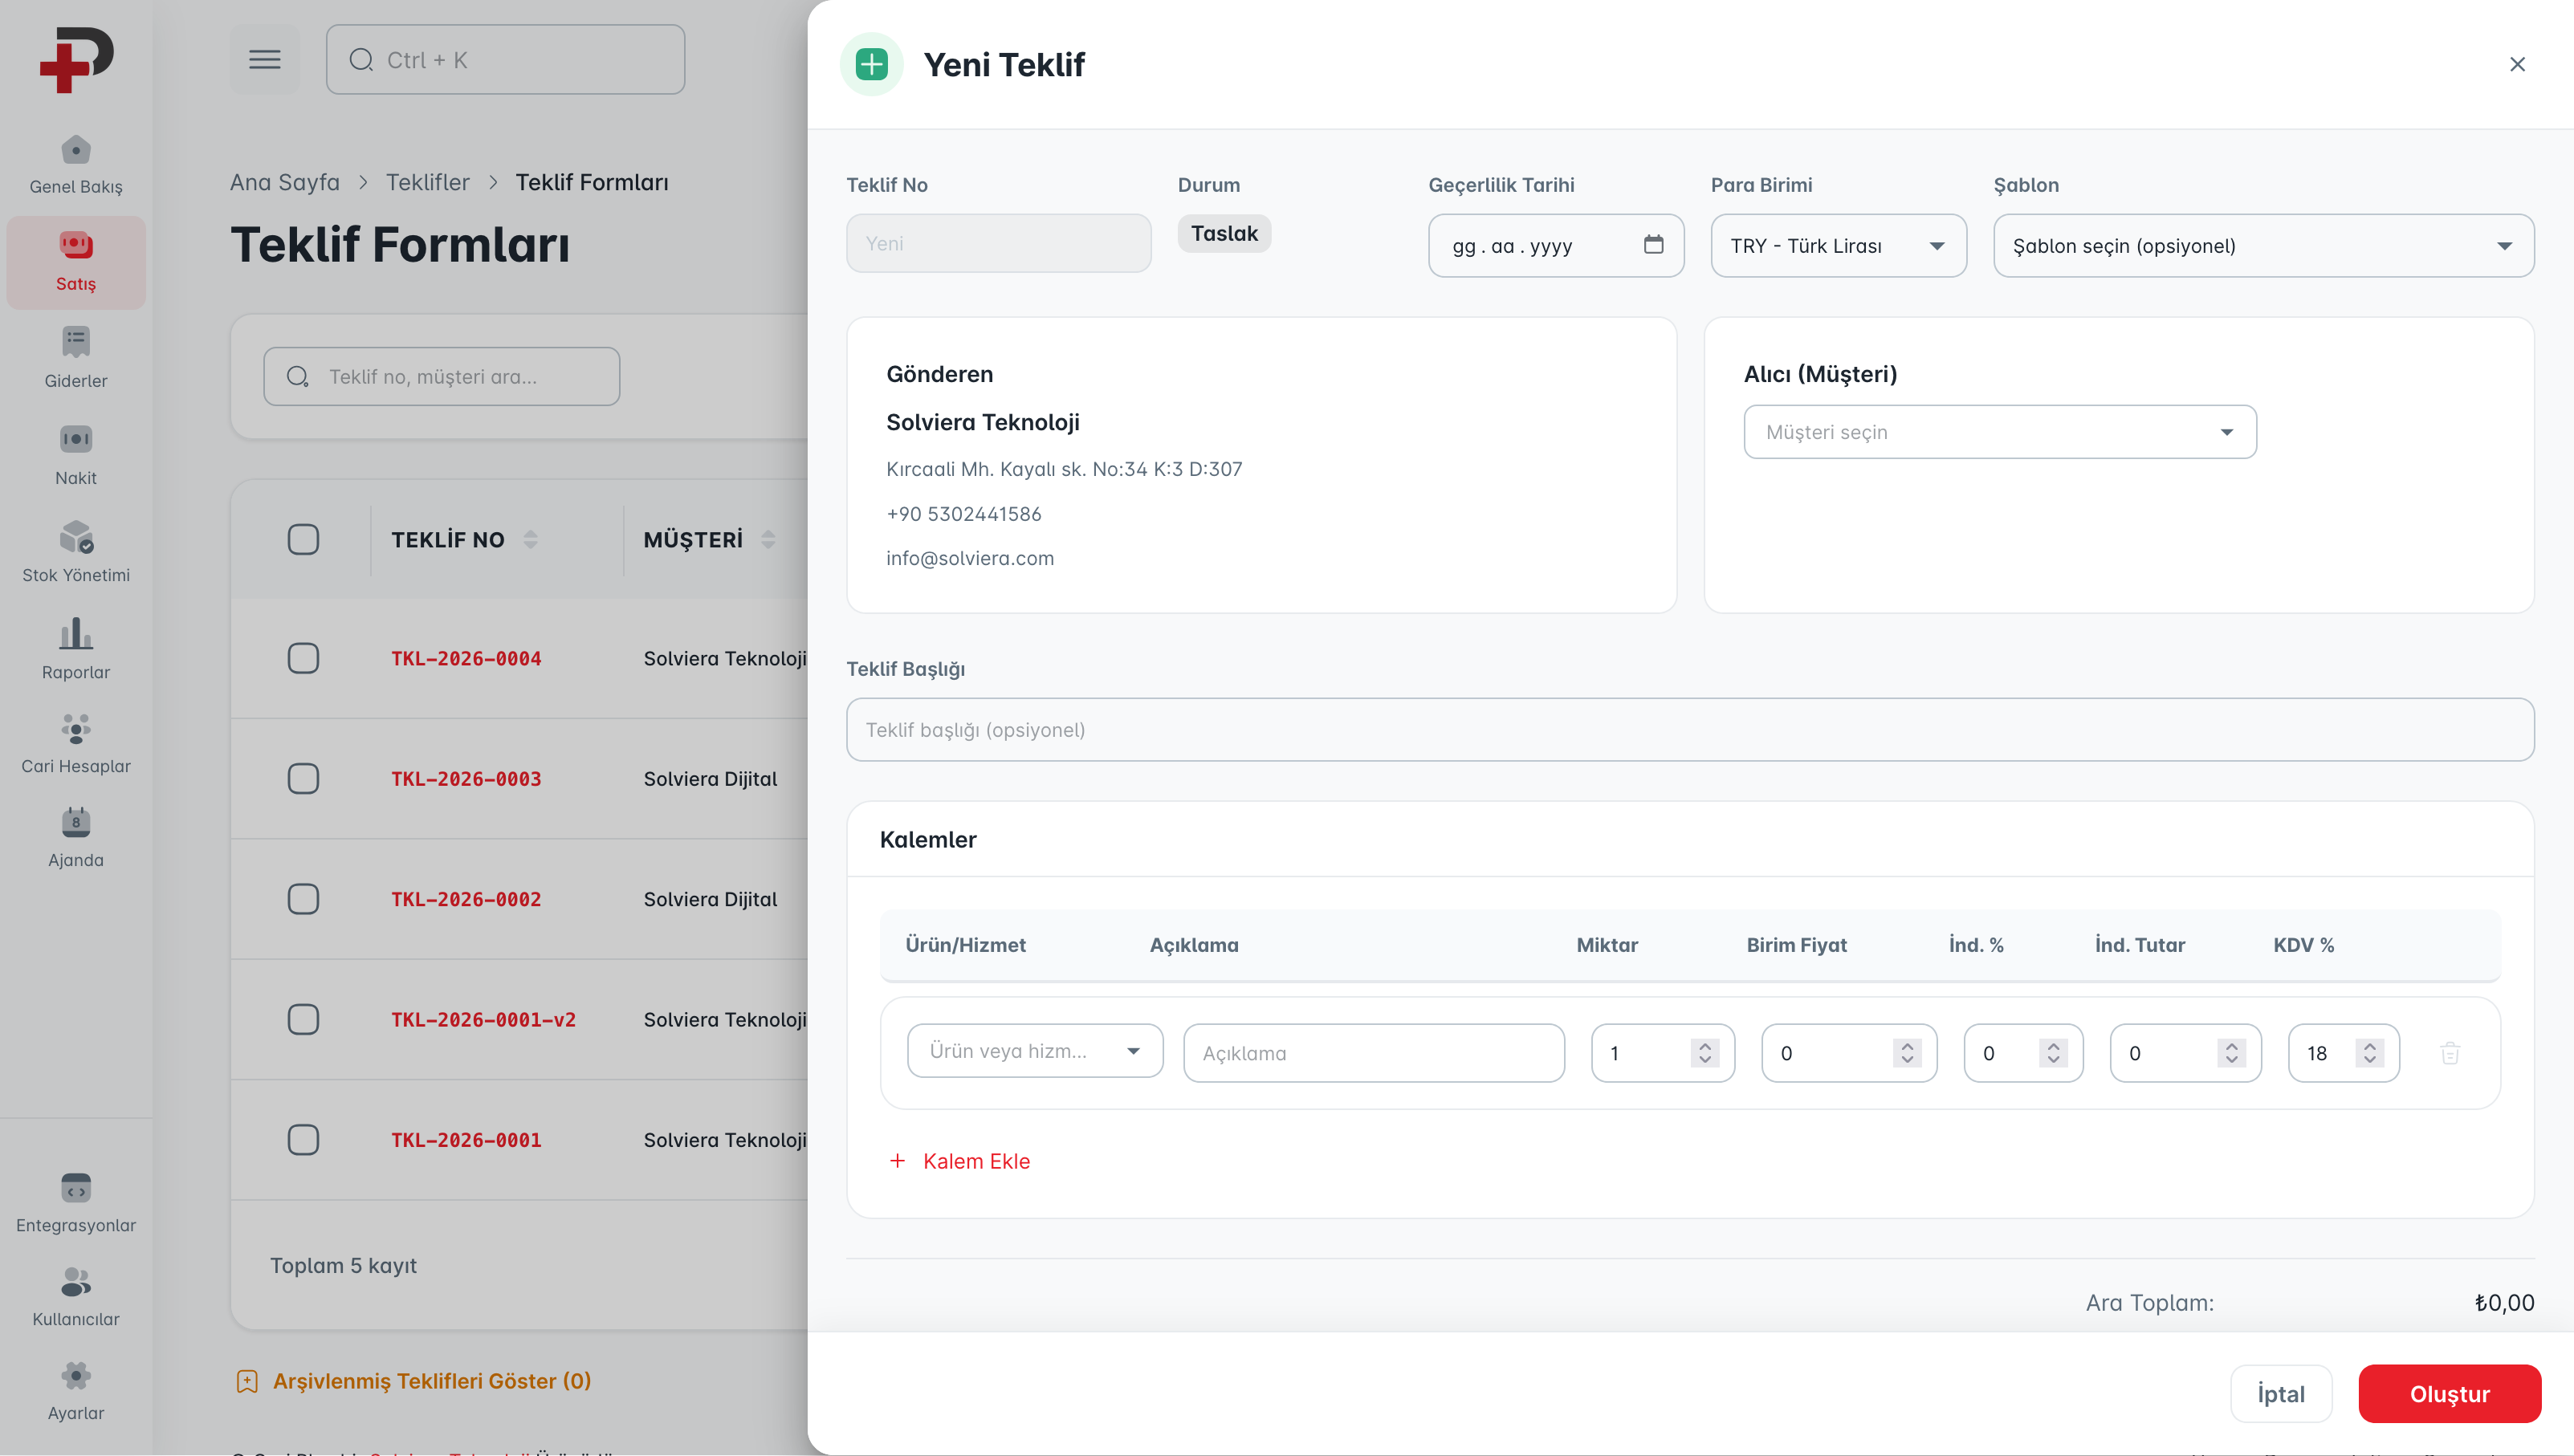The height and width of the screenshot is (1456, 2574).
Task: Select all rows with header checkbox
Action: click(303, 540)
